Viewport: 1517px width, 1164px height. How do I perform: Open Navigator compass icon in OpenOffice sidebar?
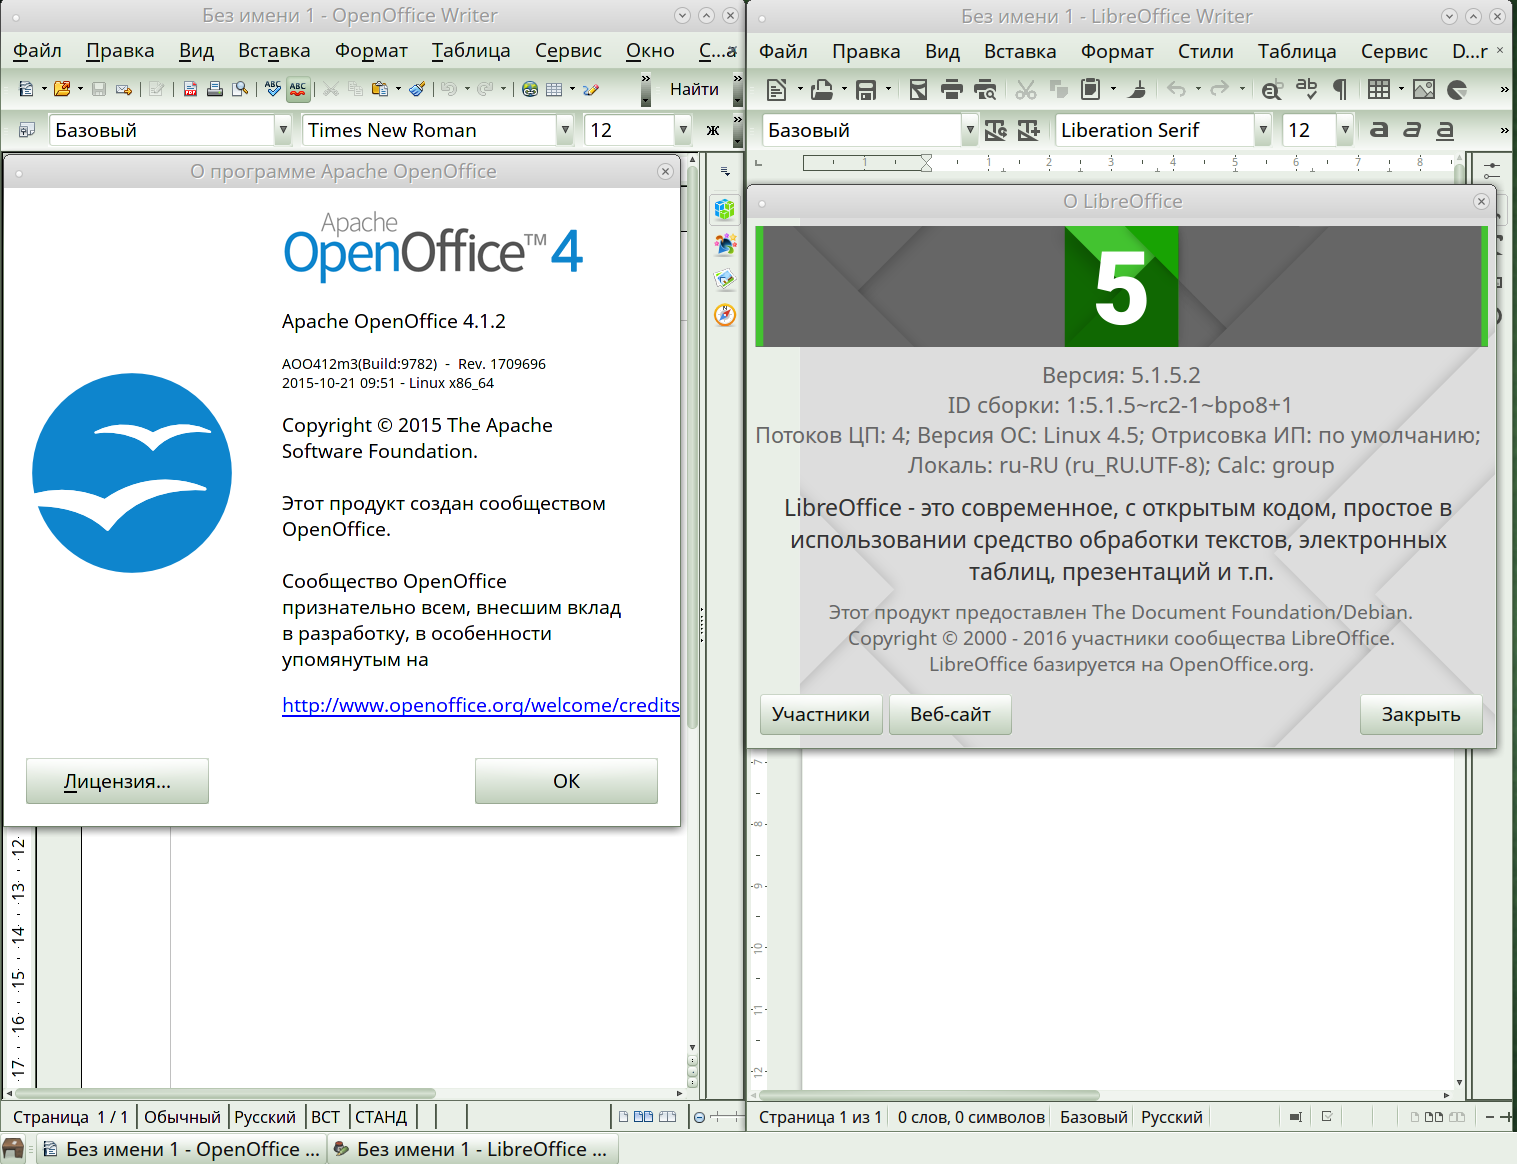click(x=725, y=315)
